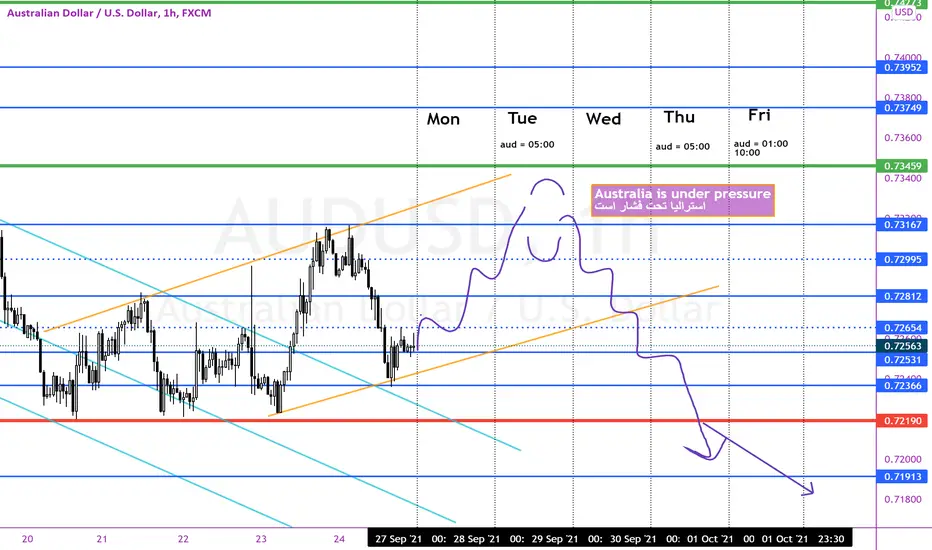
Task: Click date 22 on the time axis
Action: [x=183, y=539]
